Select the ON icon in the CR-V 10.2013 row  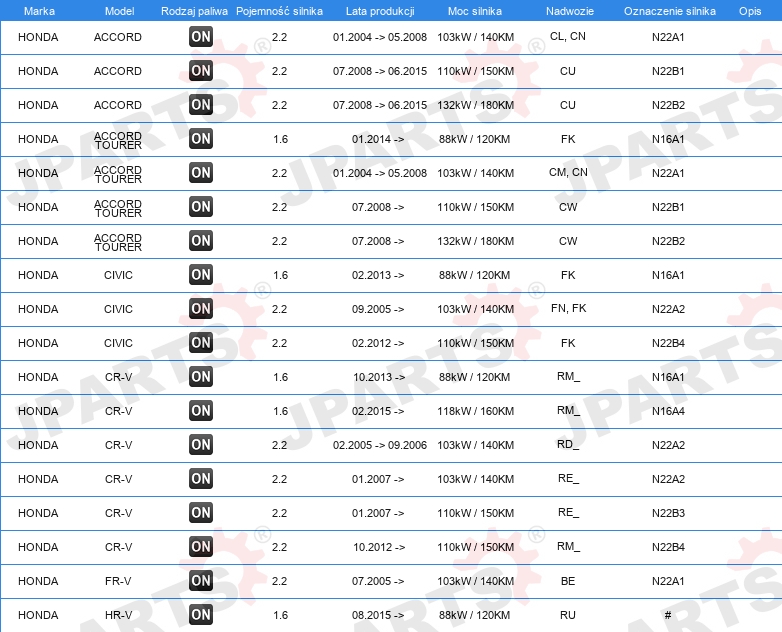coord(201,377)
